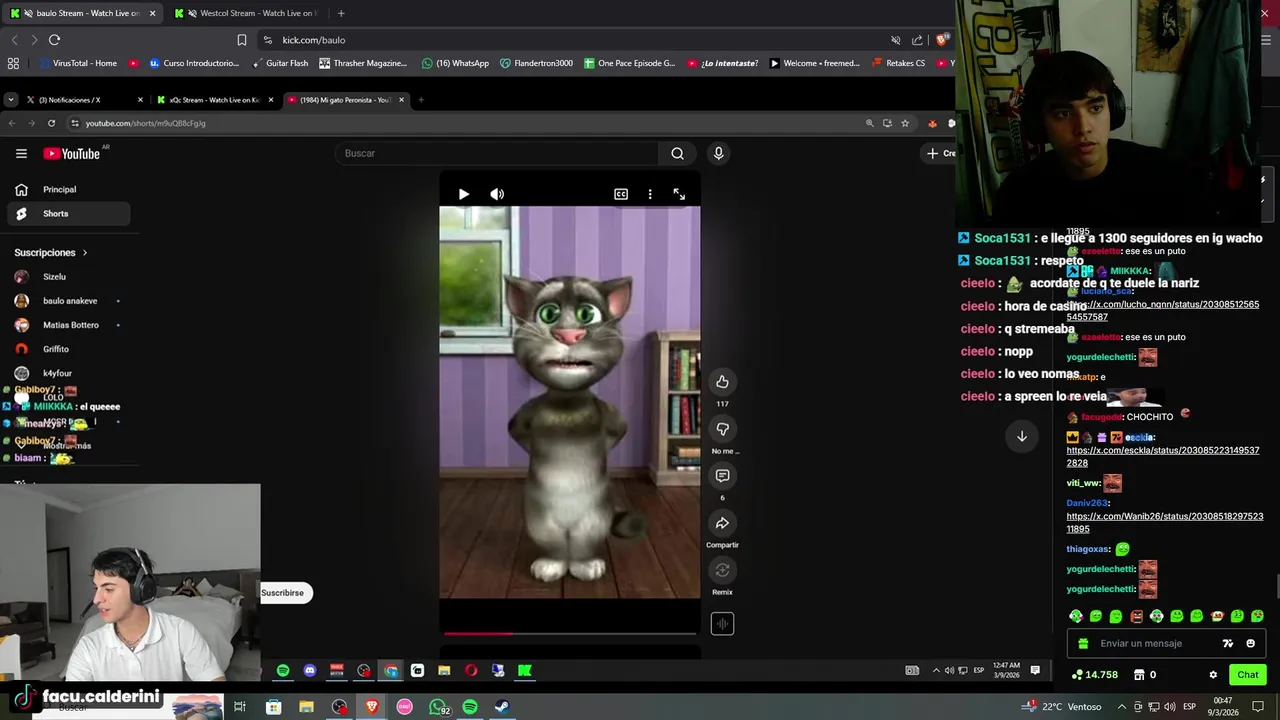The height and width of the screenshot is (720, 1280).
Task: Open the Griffito subscription channel
Action: [x=67, y=349]
